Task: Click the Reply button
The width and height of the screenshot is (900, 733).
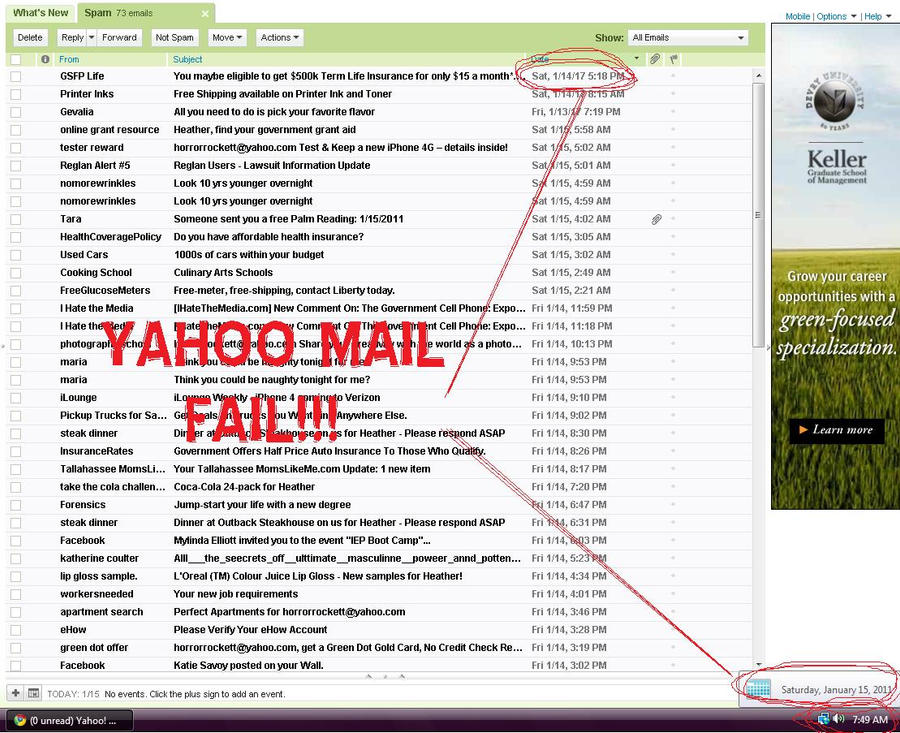Action: coord(72,37)
